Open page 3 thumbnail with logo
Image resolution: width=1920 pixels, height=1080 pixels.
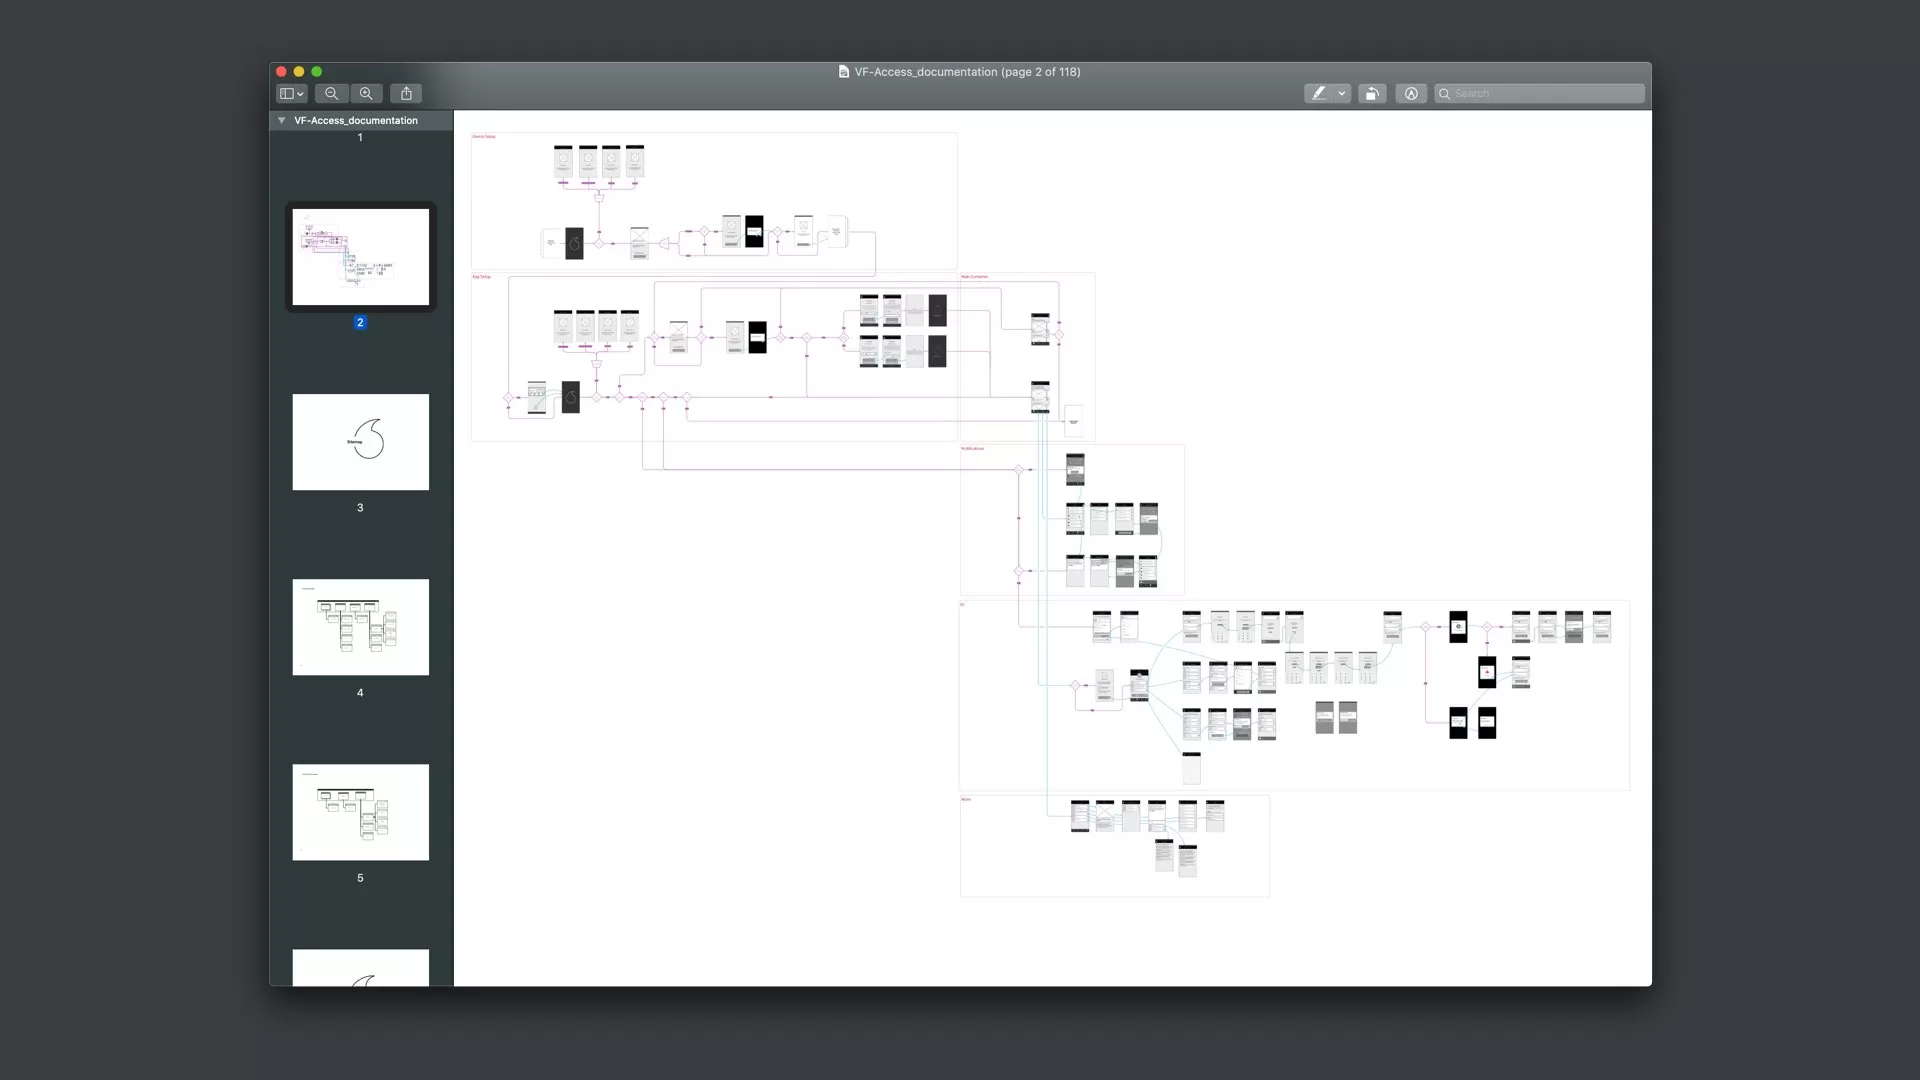[360, 442]
